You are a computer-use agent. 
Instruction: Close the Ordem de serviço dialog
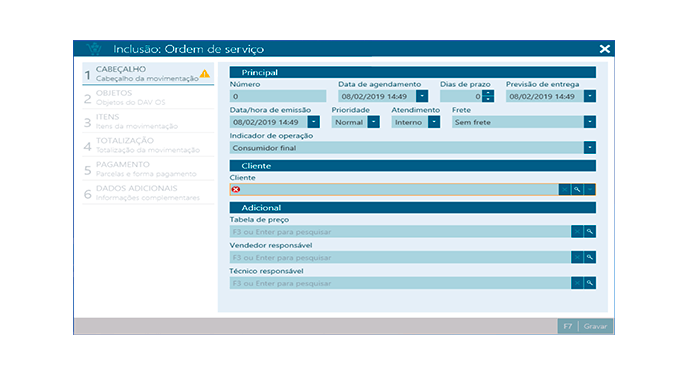click(605, 49)
